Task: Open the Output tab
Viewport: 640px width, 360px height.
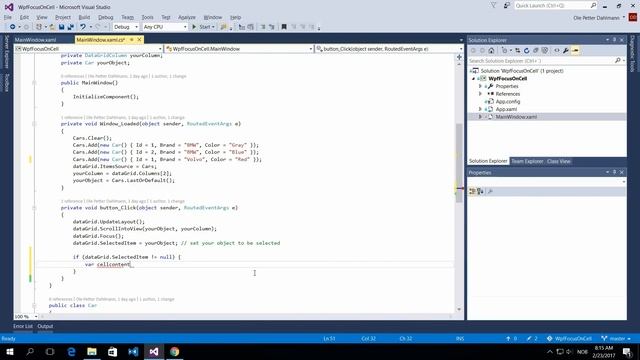Action: point(45,326)
